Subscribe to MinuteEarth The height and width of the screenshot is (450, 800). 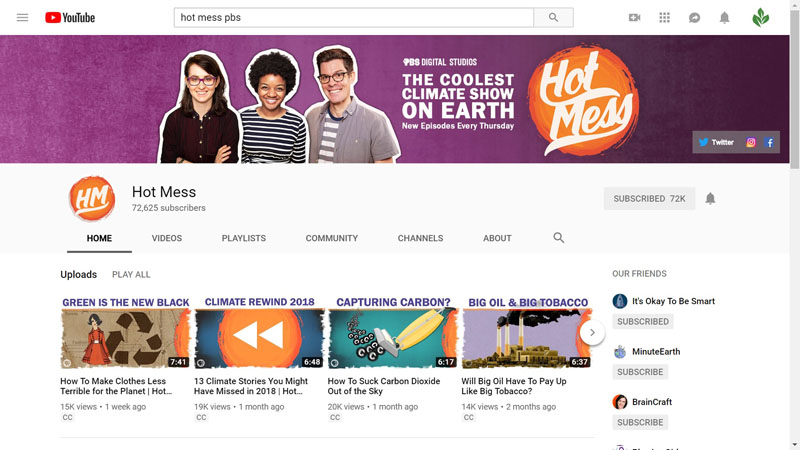coord(640,372)
